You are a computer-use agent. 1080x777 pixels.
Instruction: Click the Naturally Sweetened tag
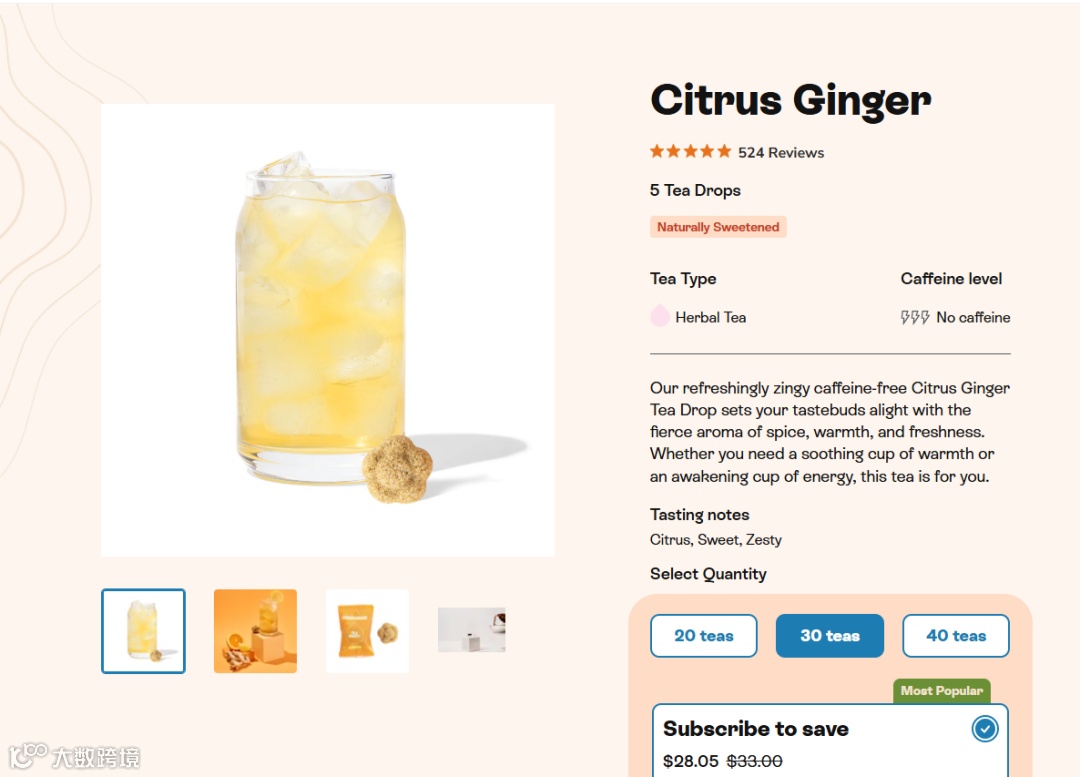point(718,227)
